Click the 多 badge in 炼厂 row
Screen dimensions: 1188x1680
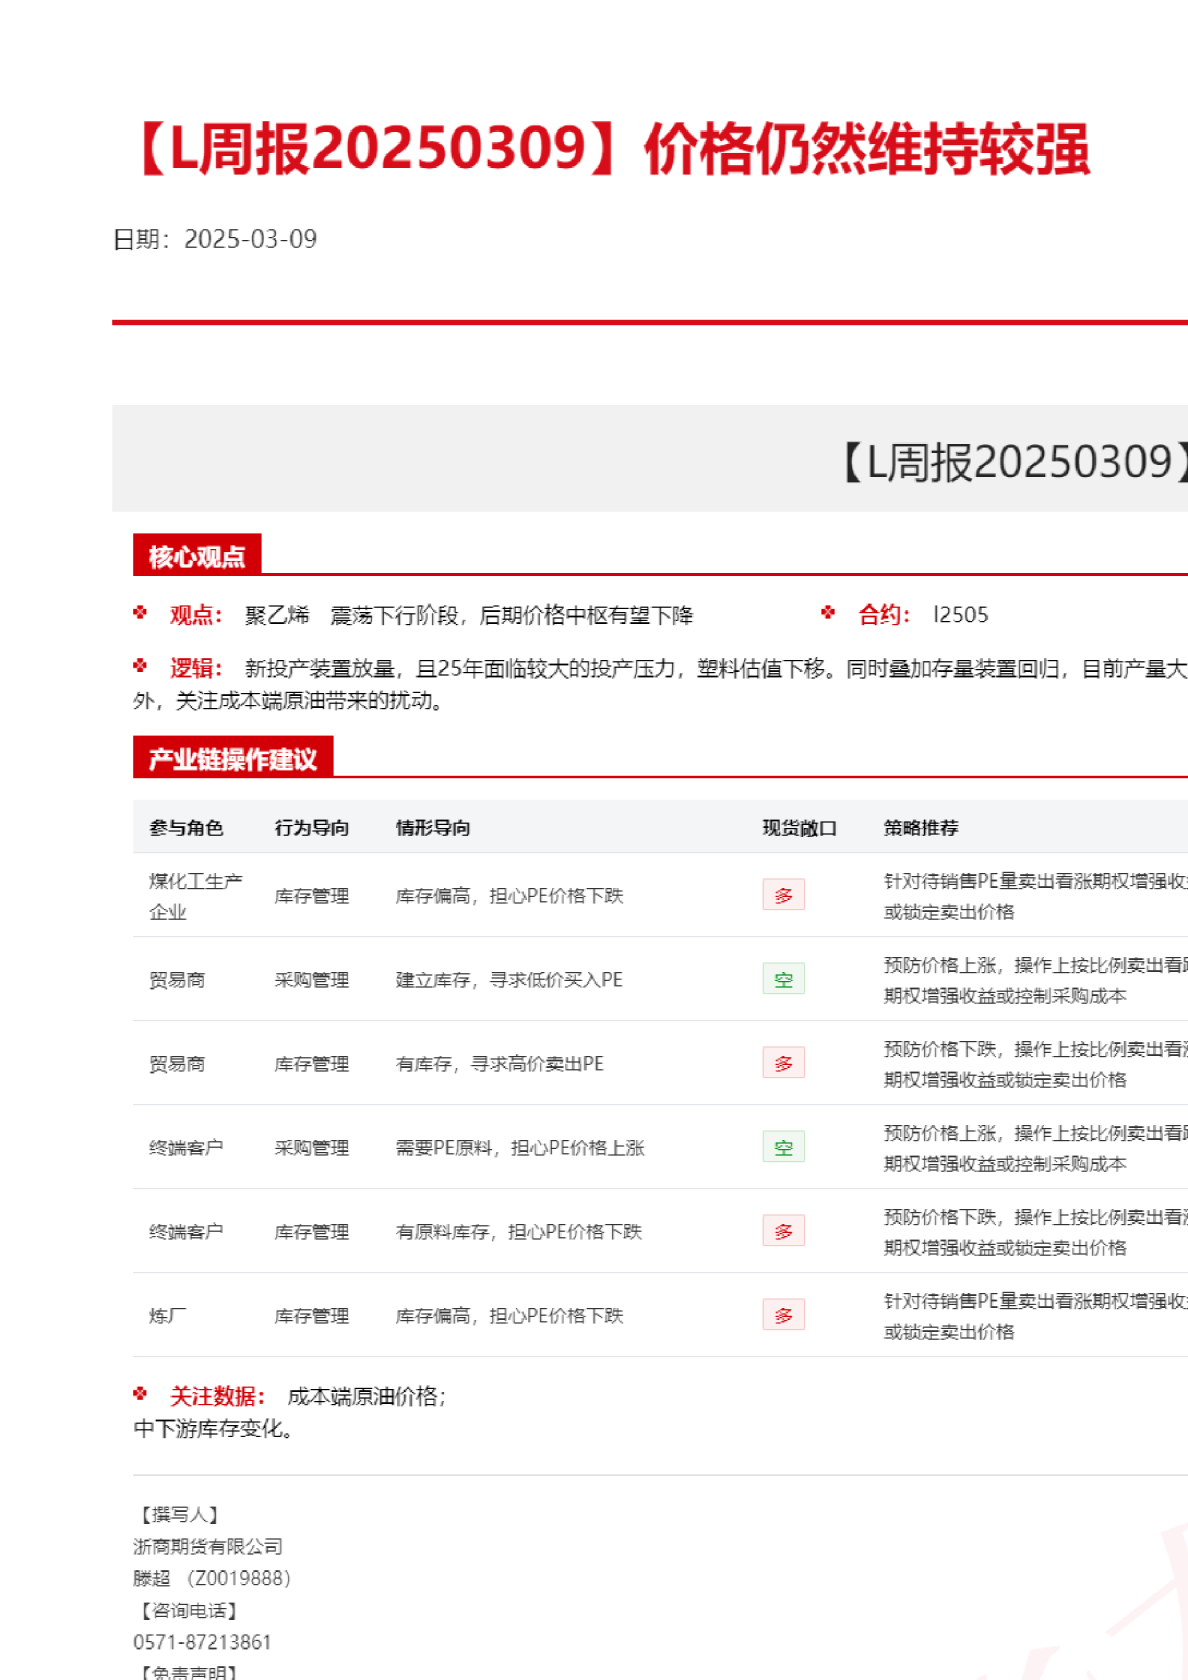click(x=783, y=1315)
